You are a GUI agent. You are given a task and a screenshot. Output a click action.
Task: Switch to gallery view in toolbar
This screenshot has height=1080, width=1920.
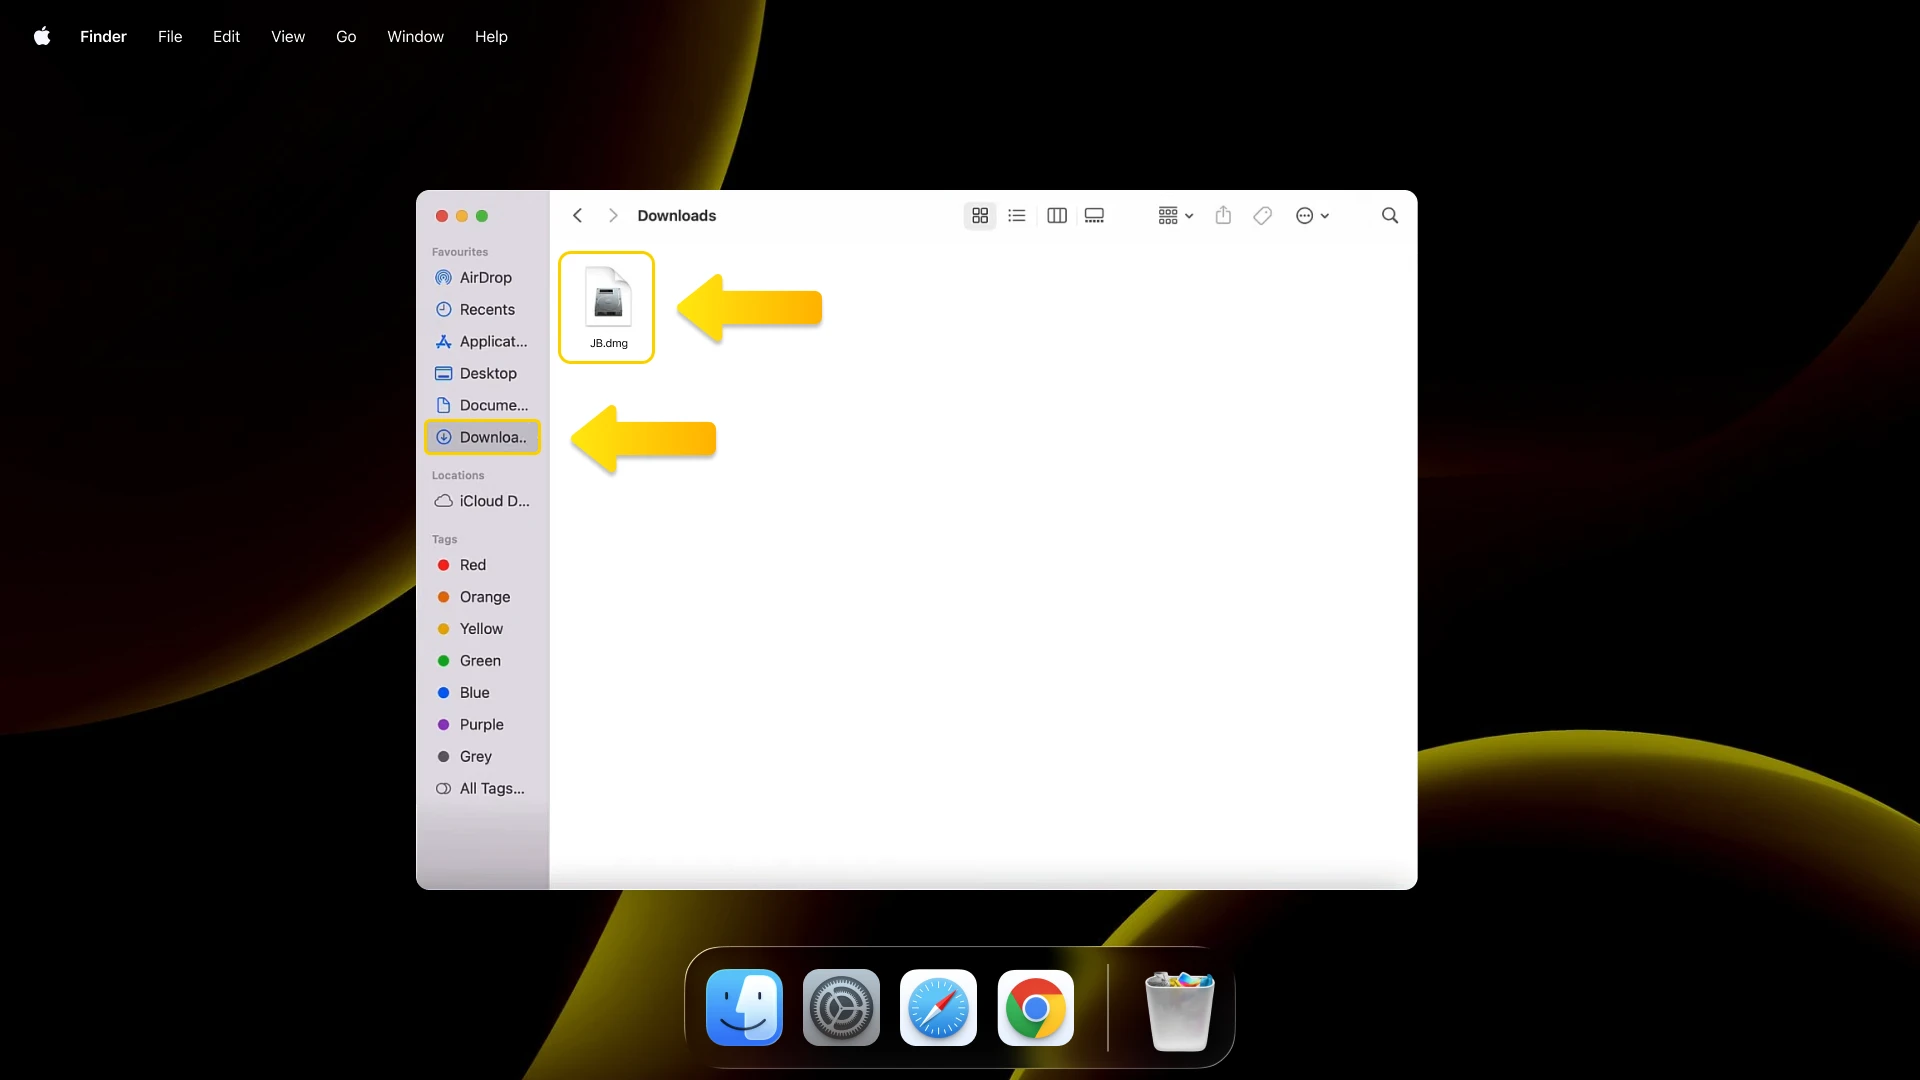click(x=1094, y=215)
